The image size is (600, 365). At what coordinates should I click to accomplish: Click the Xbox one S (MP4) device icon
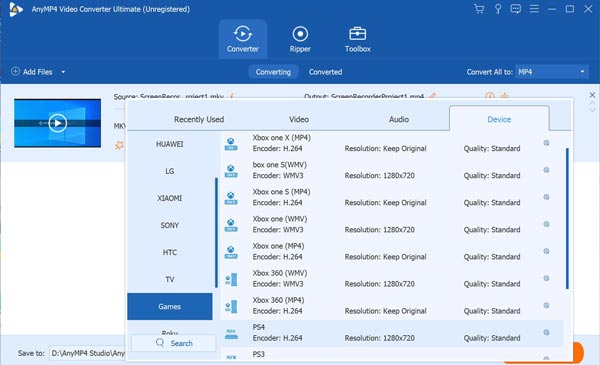point(231,198)
